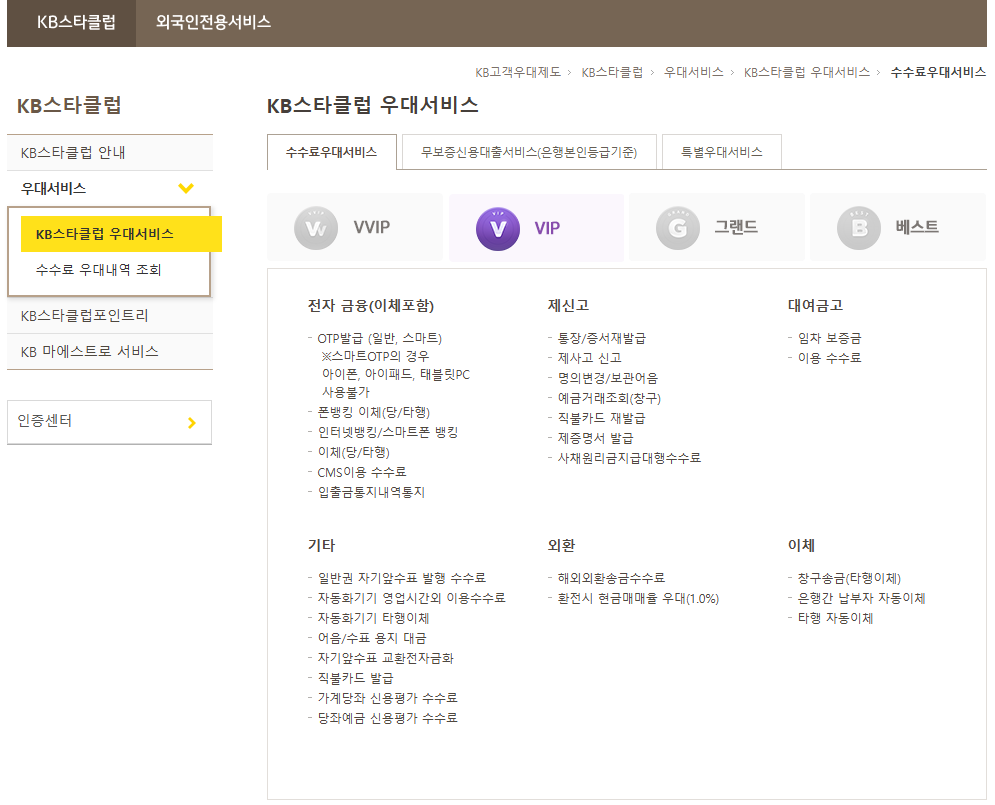Image resolution: width=995 pixels, height=805 pixels.
Task: Click 타행 자동이체 item
Action: (835, 618)
